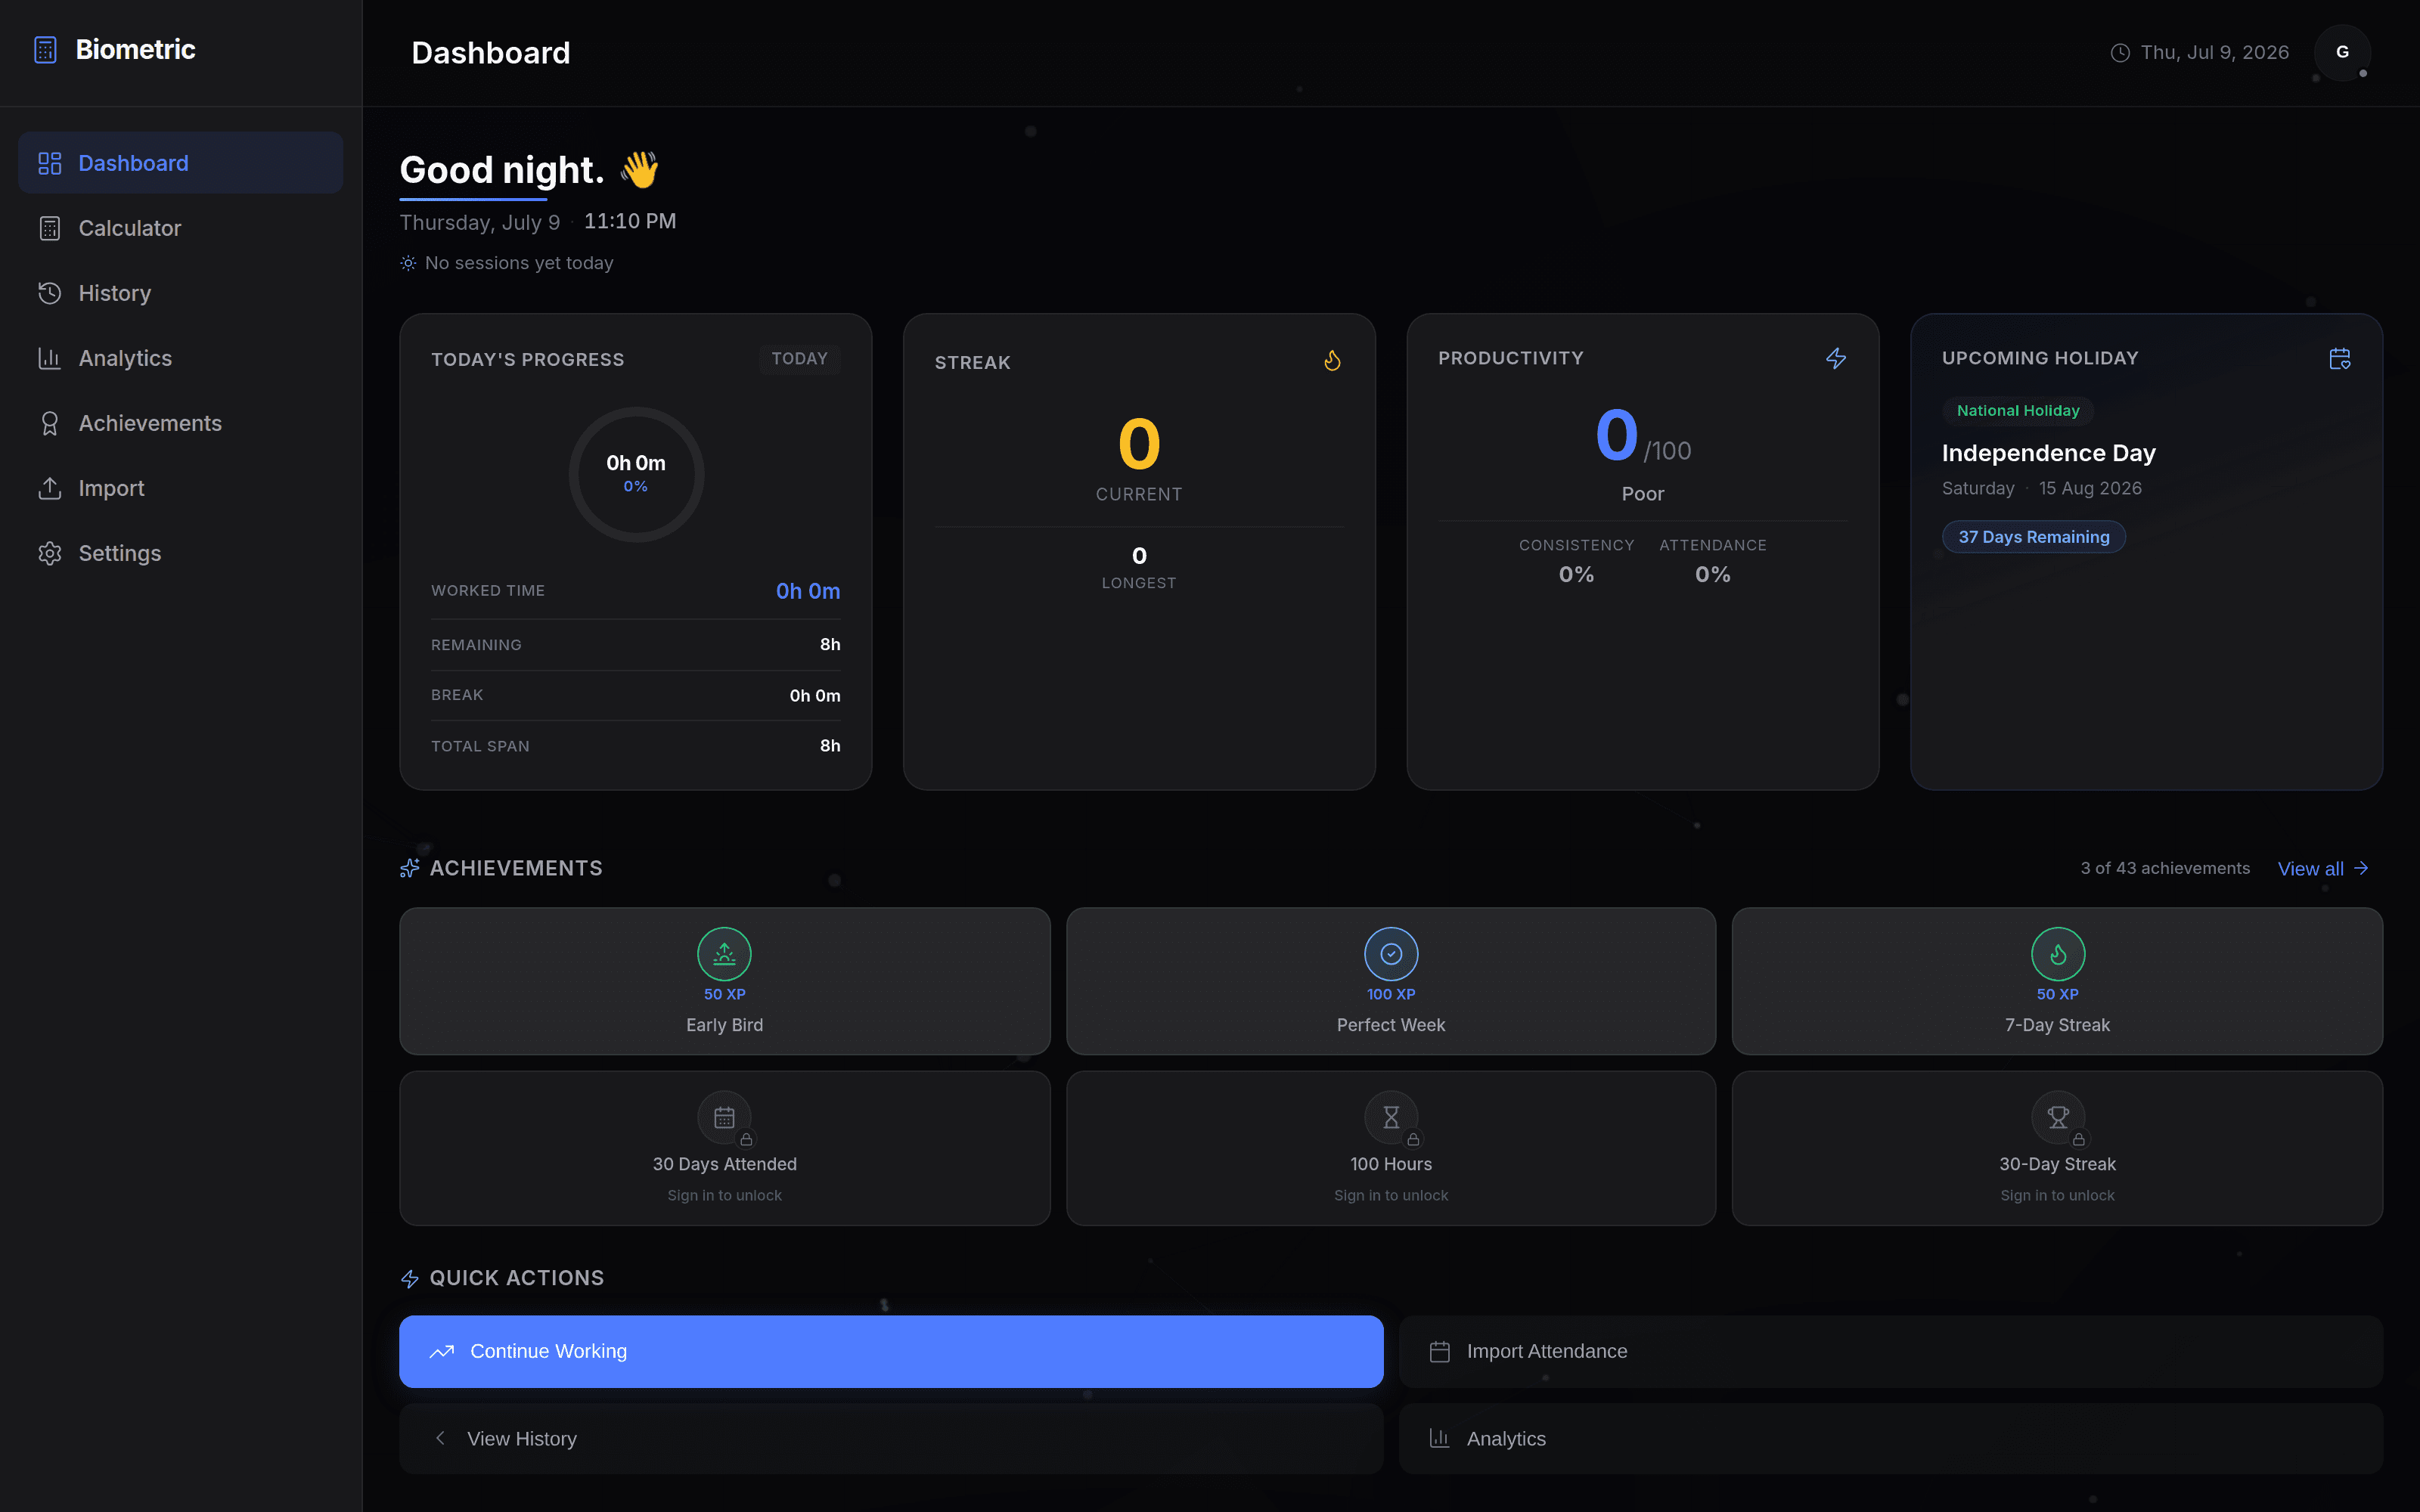Select the 100 Hours locked card
Screen dimensions: 2420x1512
click(x=1391, y=1148)
